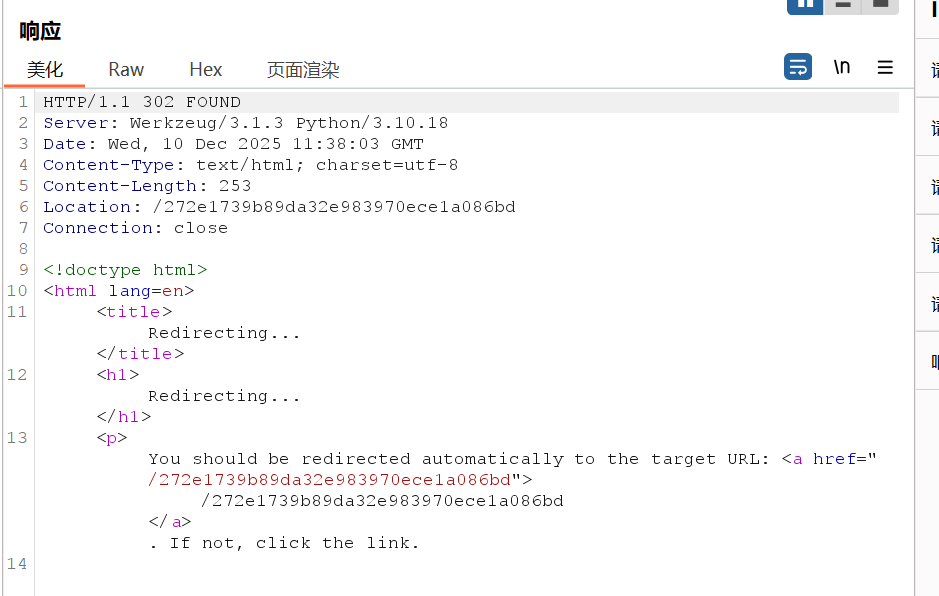Screen dimensions: 939x596
Task: Switch to side-by-side layout view
Action: [805, 5]
